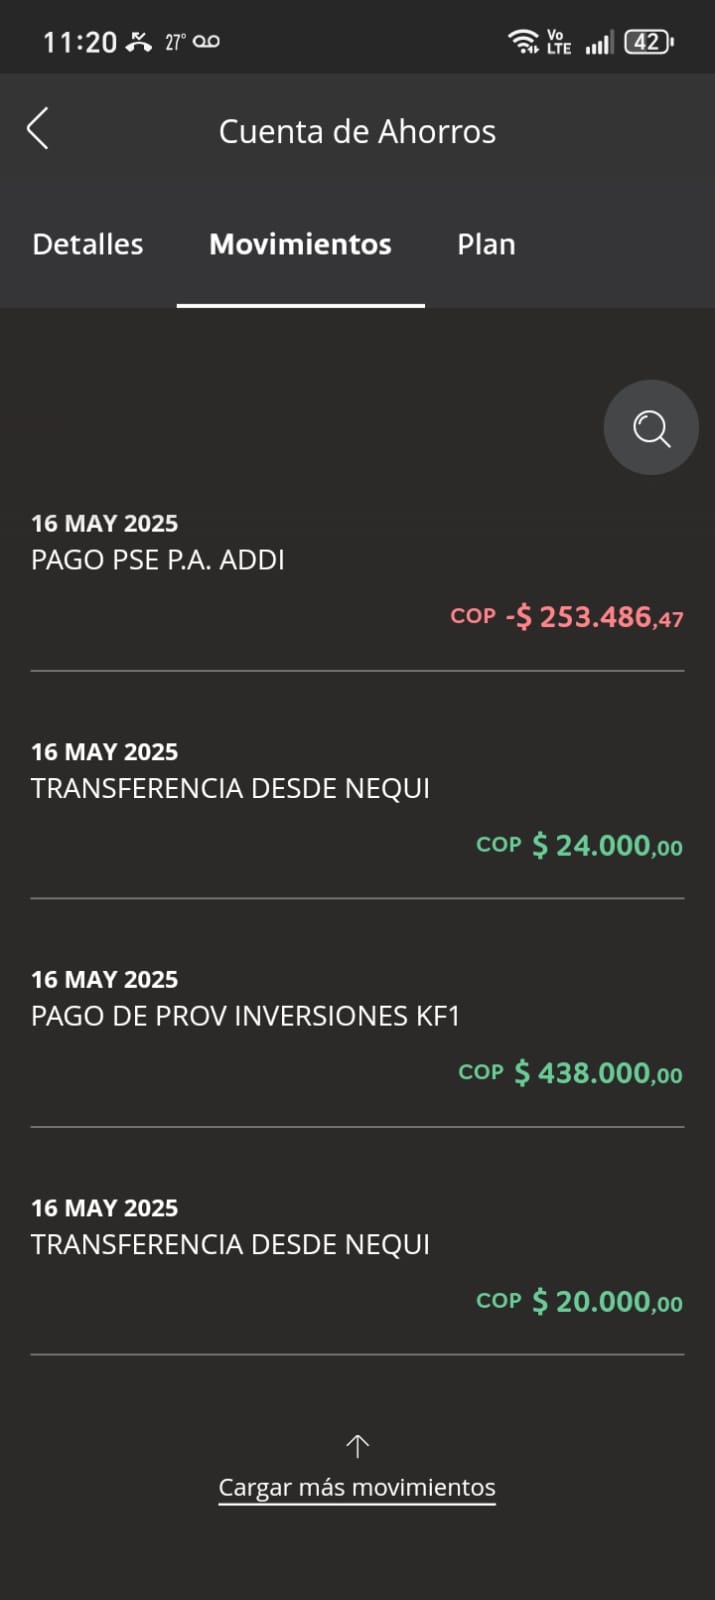Switch to the Detalles tab

[88, 244]
